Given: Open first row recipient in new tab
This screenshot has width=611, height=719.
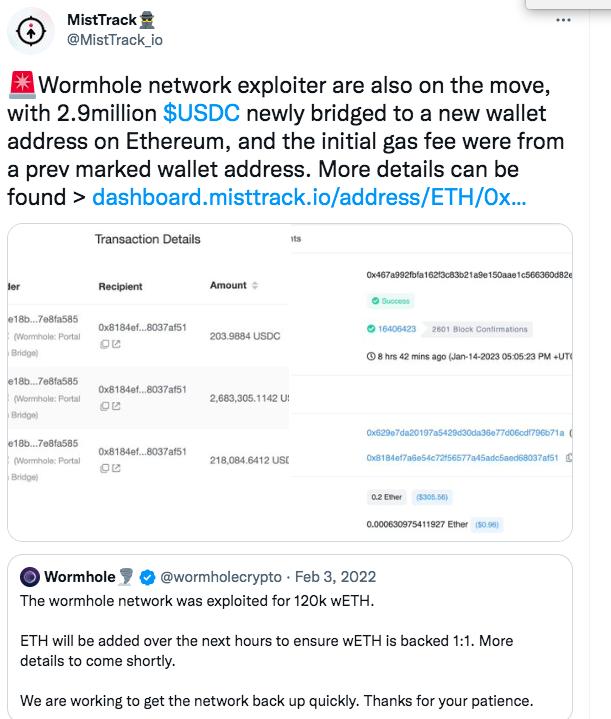Looking at the screenshot, I should (x=116, y=345).
